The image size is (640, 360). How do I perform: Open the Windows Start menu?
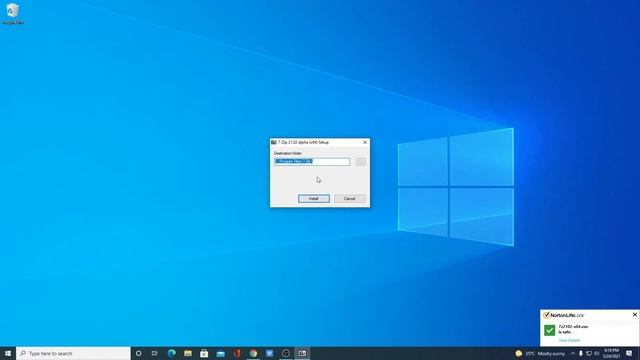coord(8,353)
